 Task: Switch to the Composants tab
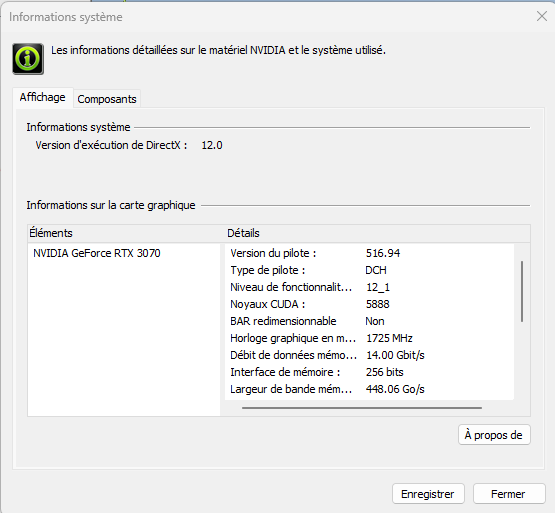pyautogui.click(x=107, y=99)
